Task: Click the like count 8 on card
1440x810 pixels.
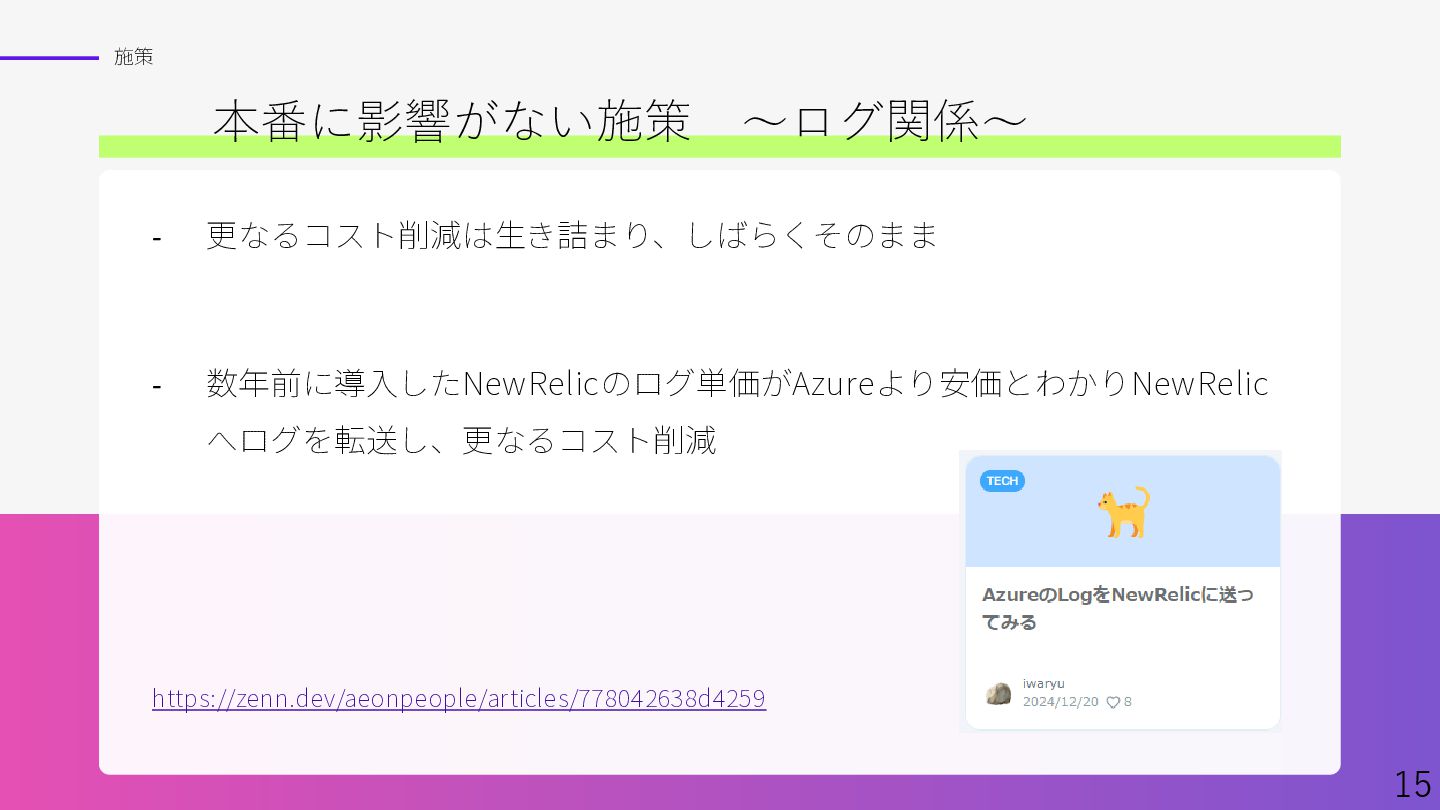Action: tap(1128, 702)
